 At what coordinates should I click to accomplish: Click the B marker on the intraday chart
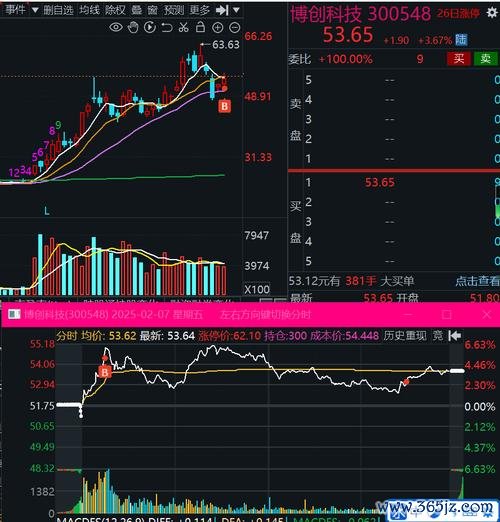tap(105, 372)
